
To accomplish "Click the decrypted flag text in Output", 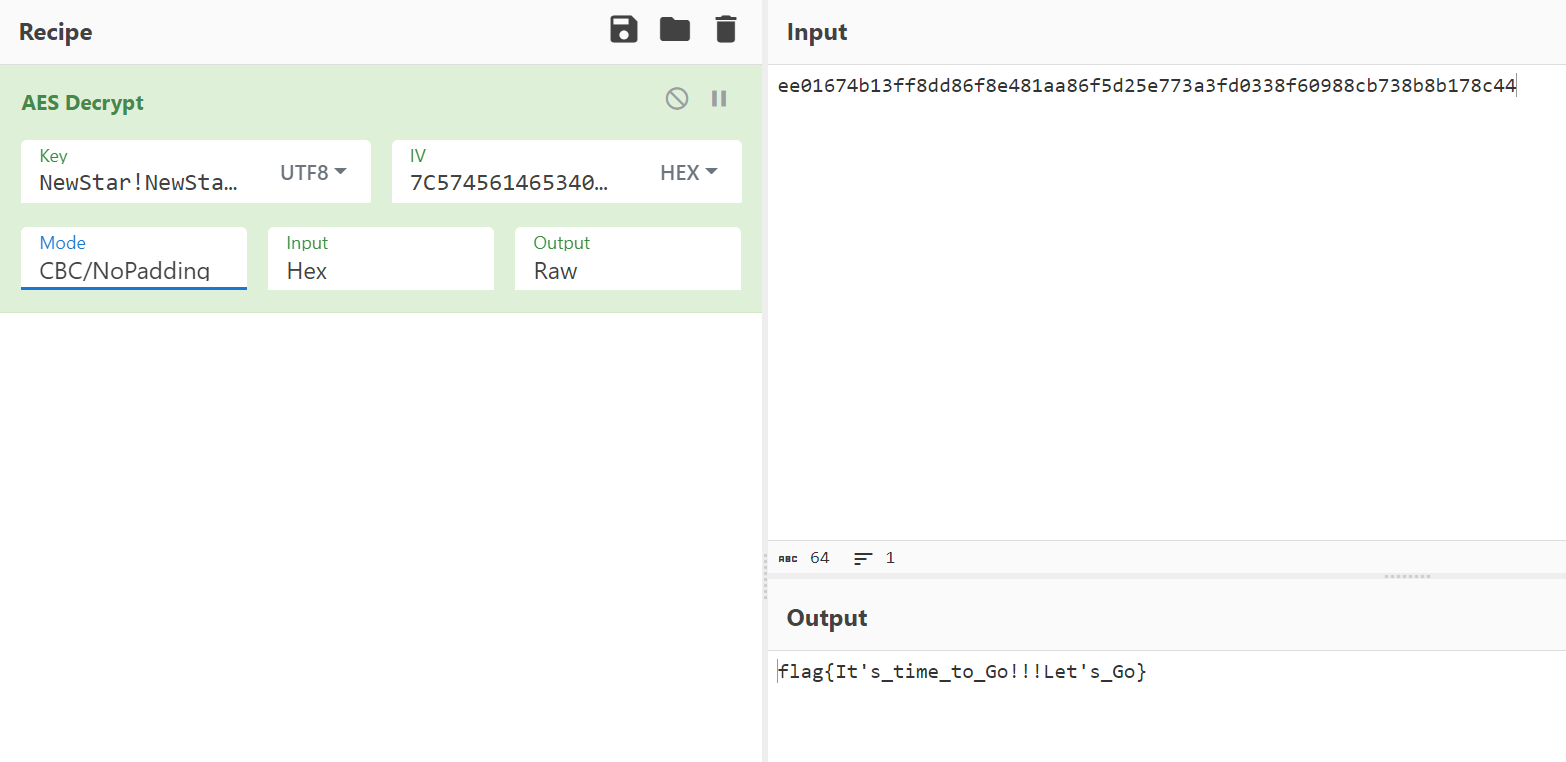I will pos(962,672).
